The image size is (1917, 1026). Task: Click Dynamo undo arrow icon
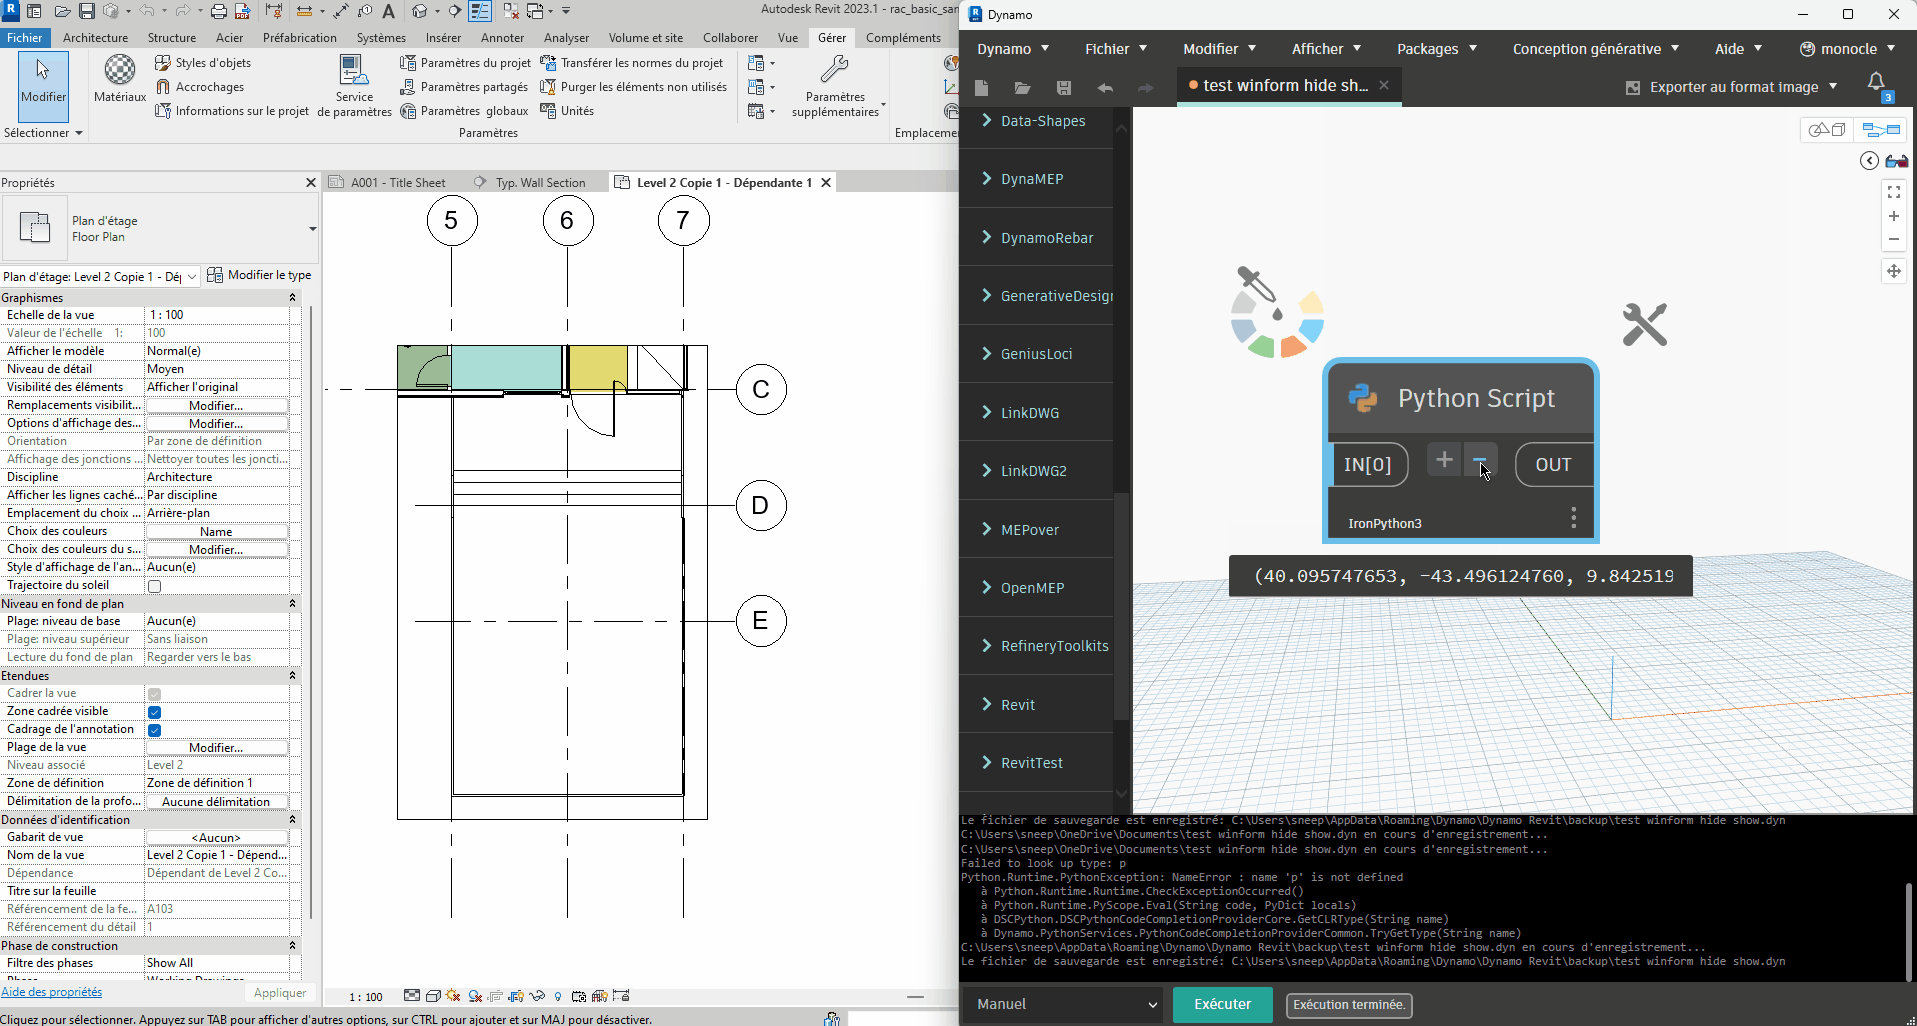click(x=1105, y=88)
